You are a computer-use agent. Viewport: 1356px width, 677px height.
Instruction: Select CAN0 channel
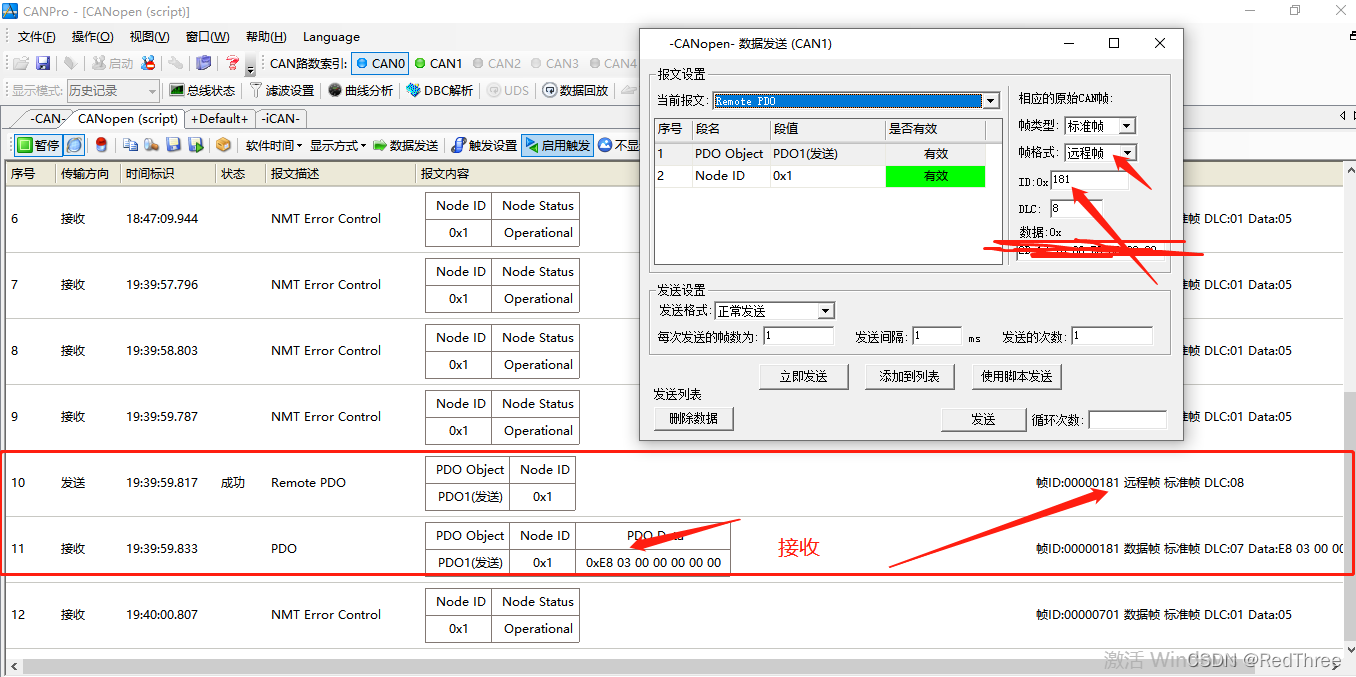(380, 63)
